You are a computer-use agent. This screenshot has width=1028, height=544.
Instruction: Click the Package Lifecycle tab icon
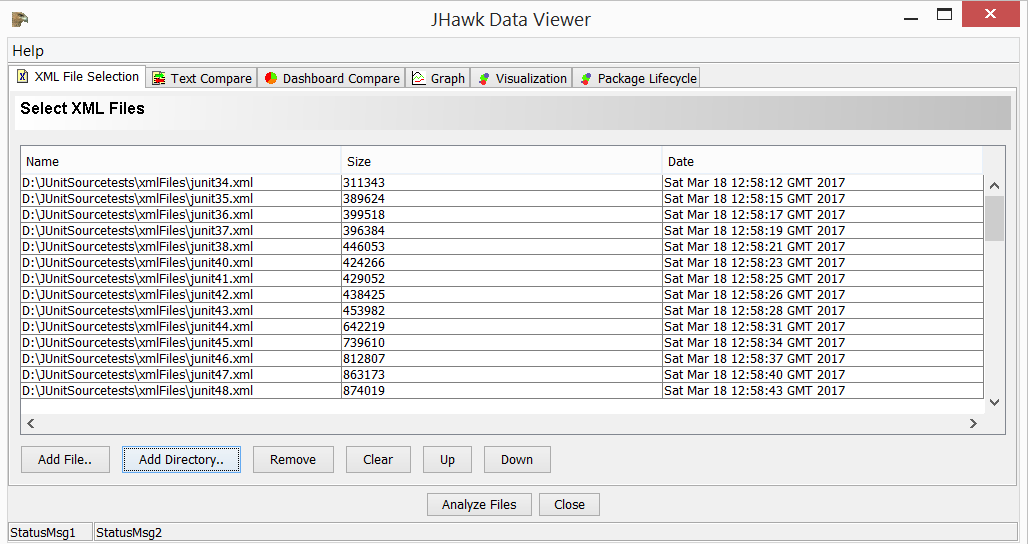[x=586, y=79]
